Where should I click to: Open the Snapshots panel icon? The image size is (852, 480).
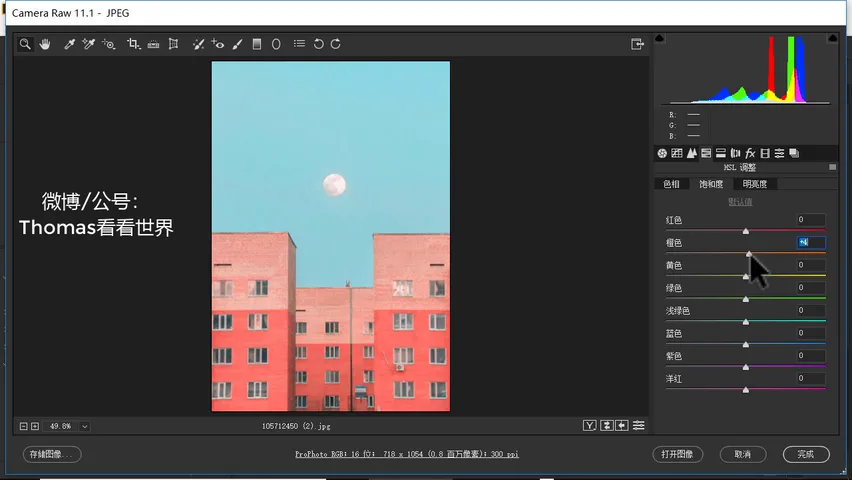[x=794, y=153]
